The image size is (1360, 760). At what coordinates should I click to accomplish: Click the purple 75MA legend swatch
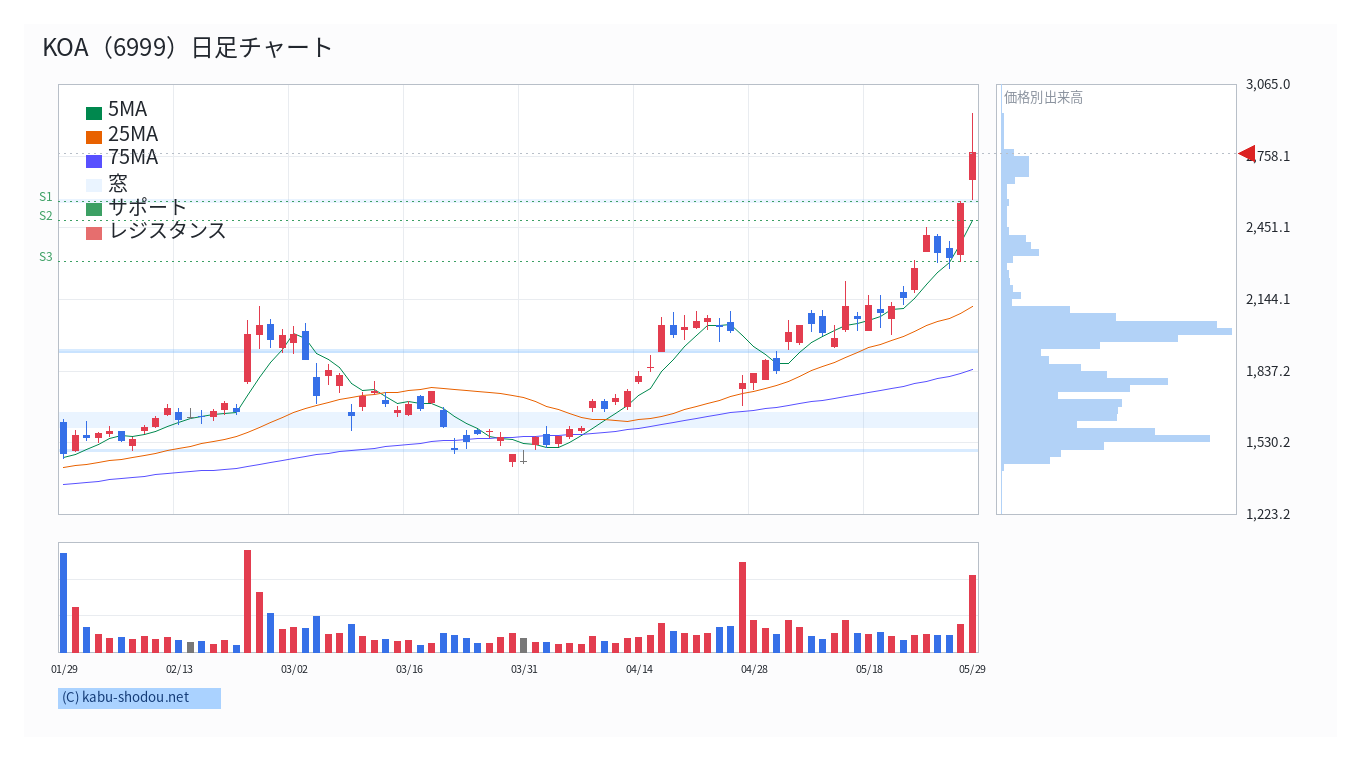[94, 161]
